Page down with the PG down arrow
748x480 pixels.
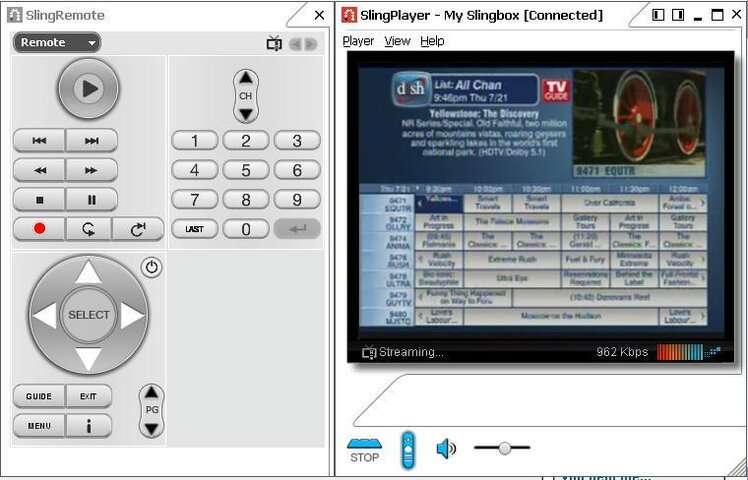pyautogui.click(x=151, y=428)
